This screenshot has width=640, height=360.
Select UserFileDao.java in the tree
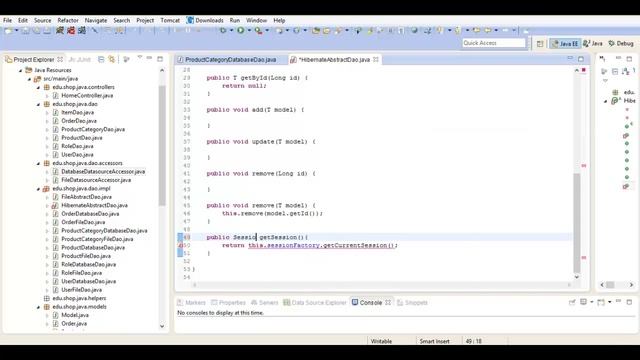(x=81, y=290)
